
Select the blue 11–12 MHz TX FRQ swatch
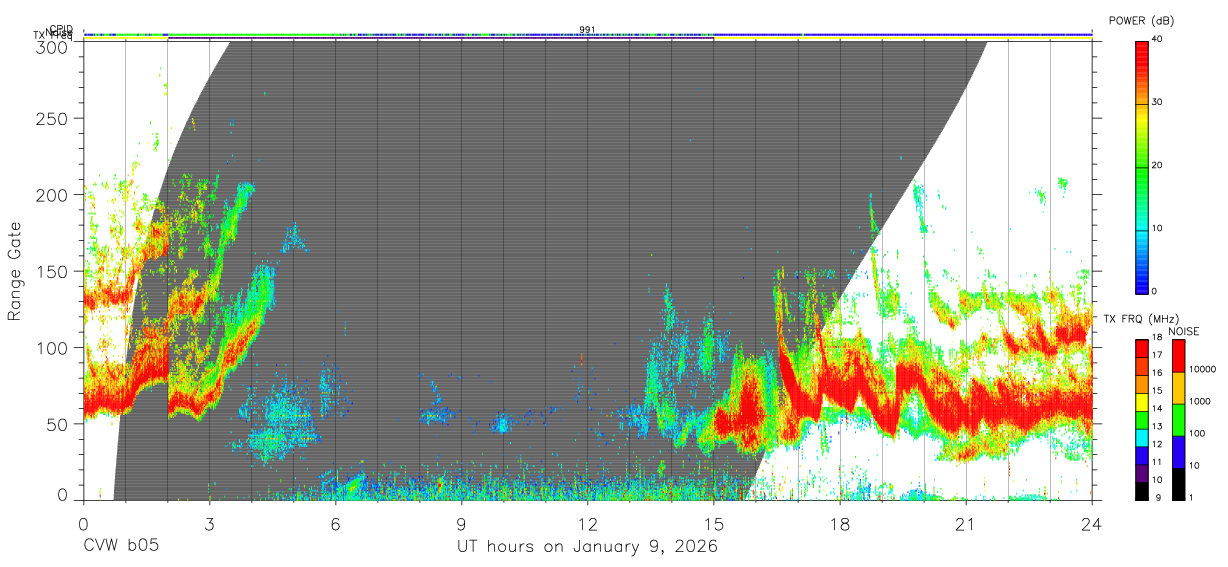coord(1141,455)
